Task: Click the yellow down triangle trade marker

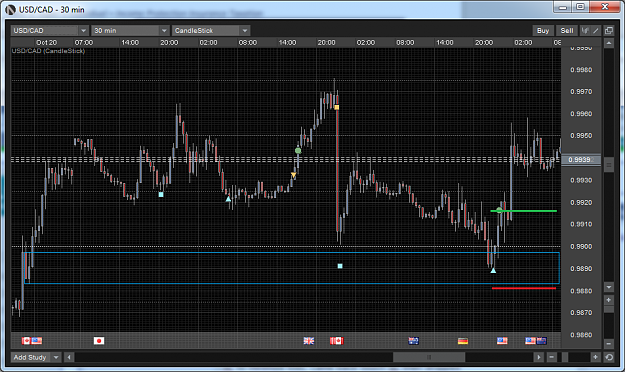Action: click(293, 175)
